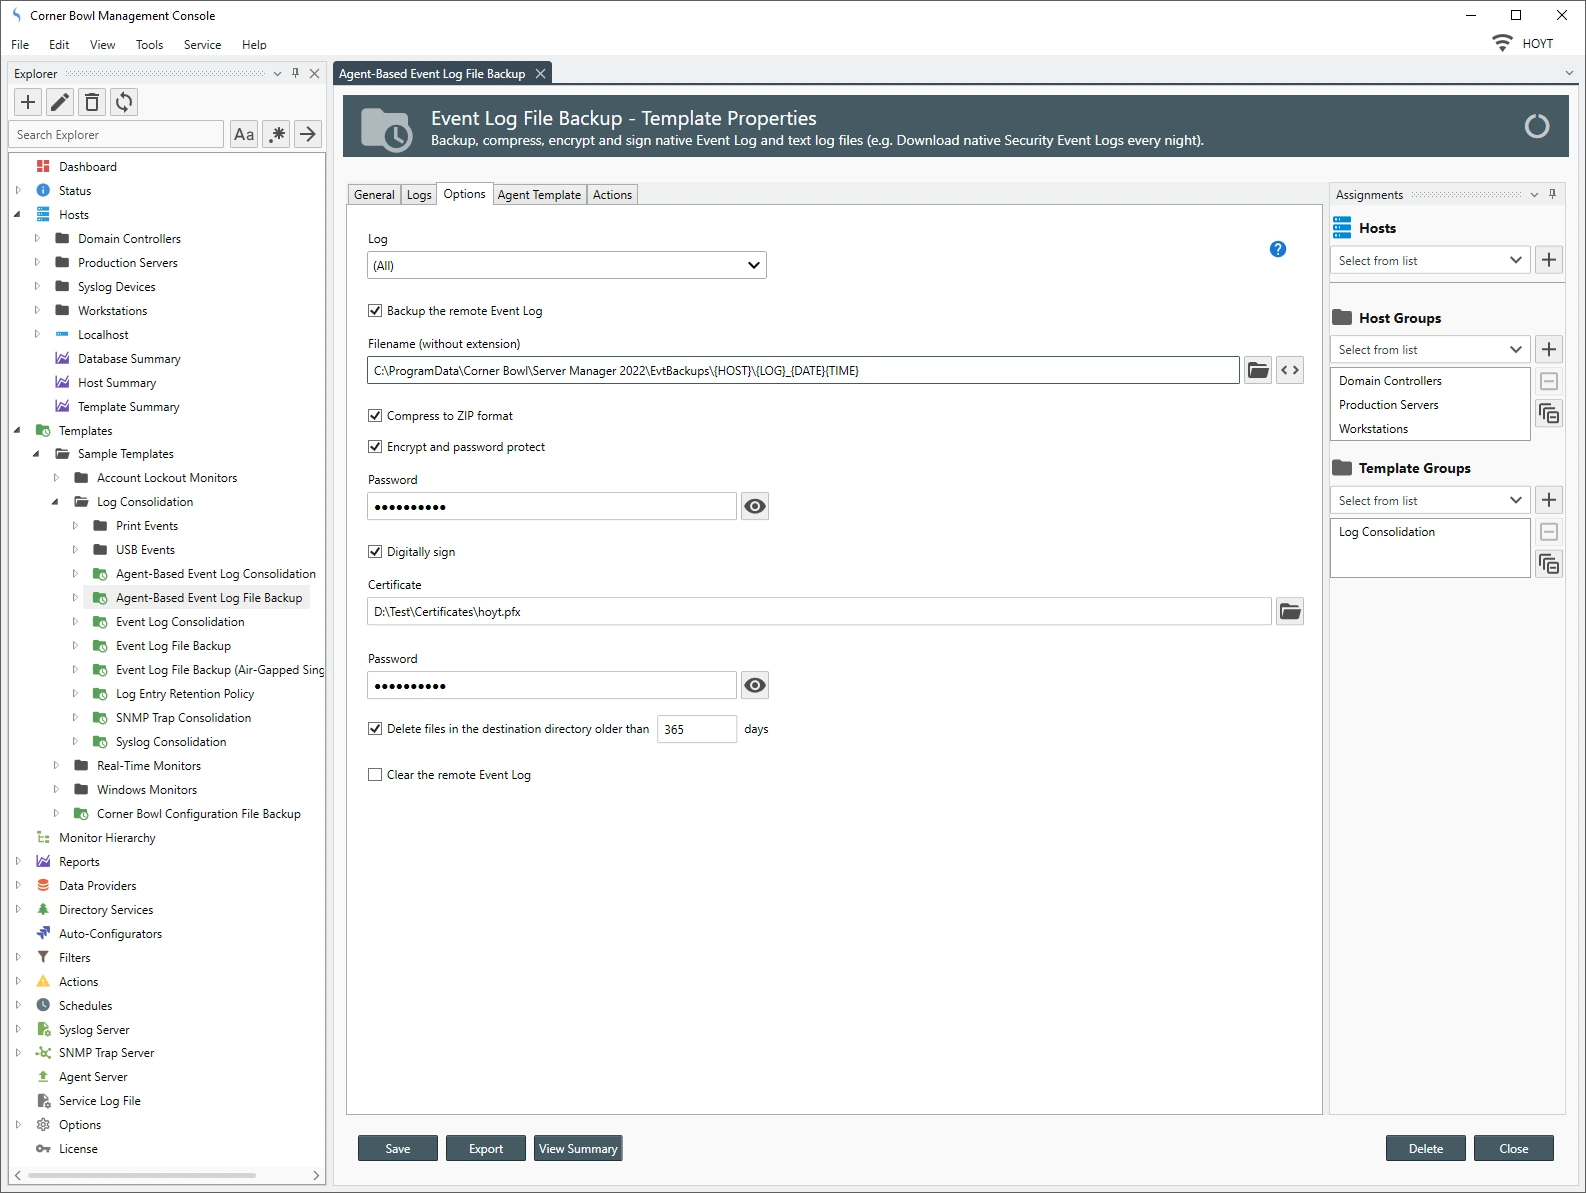The width and height of the screenshot is (1586, 1193).
Task: Click the days retention field showing 365
Action: pos(696,730)
